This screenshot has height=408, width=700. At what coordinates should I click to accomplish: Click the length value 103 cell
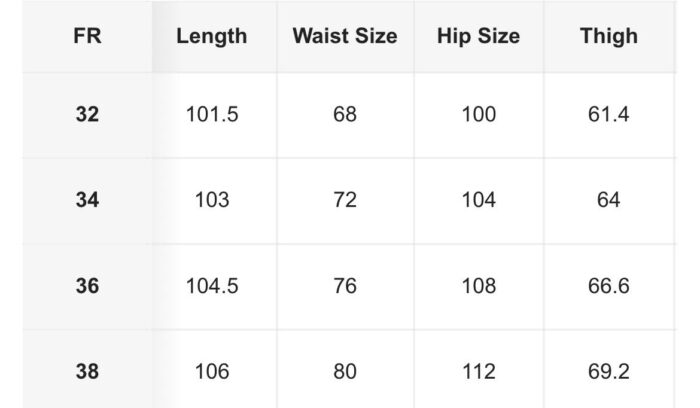212,200
